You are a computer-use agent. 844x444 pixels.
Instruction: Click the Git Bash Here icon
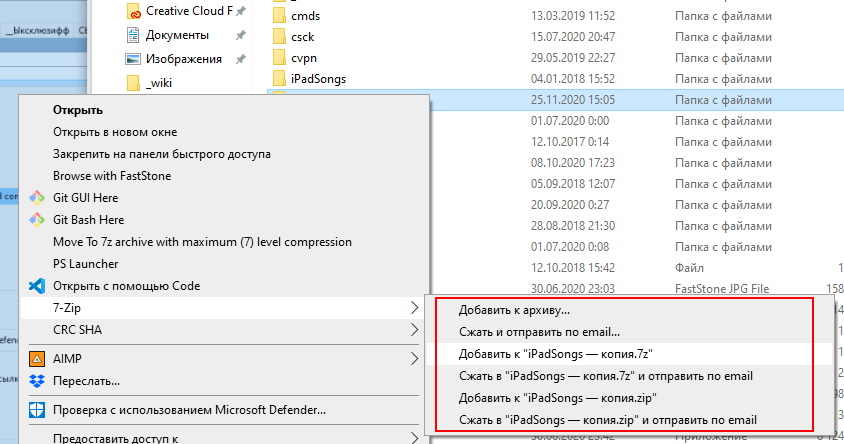[37, 220]
